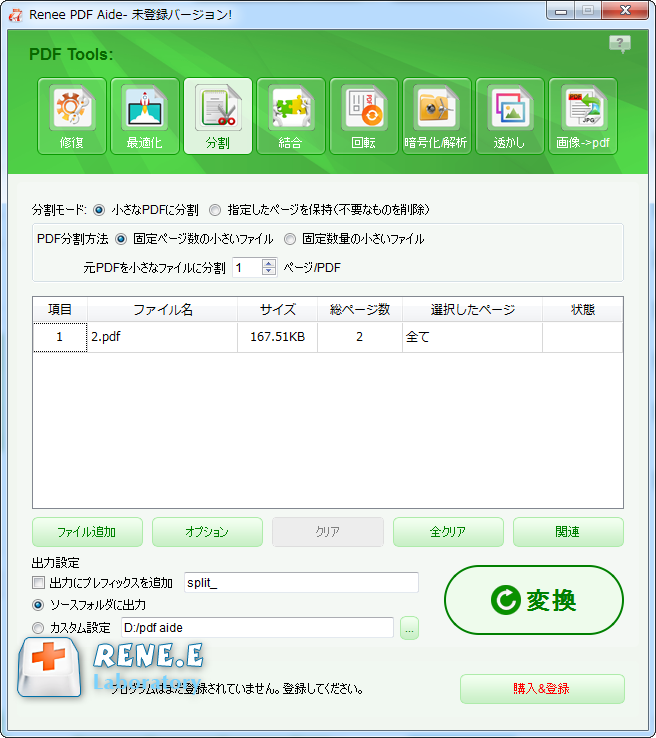Screen dimensions: 656x738
Task: Click item number 1 cell
Action: (60, 337)
